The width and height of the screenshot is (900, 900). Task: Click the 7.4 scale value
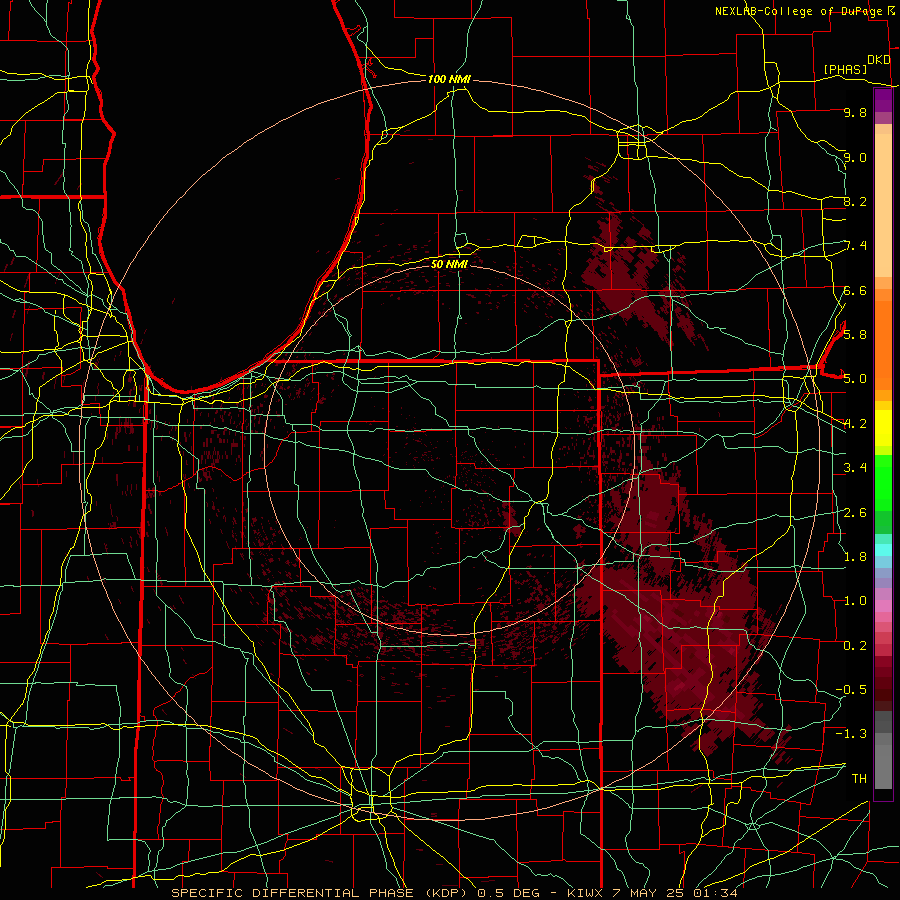855,246
